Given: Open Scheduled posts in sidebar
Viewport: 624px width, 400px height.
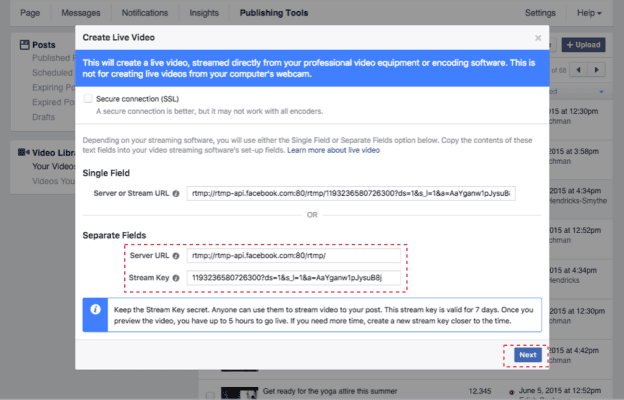Looking at the screenshot, I should 52,73.
